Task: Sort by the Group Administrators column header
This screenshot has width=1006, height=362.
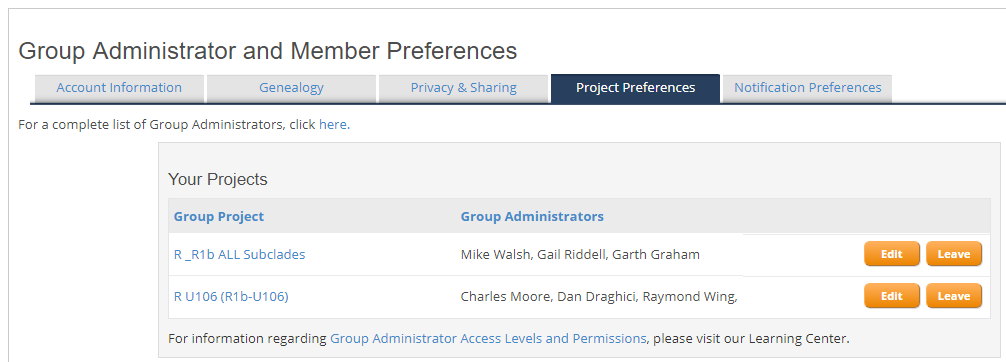Action: [532, 216]
